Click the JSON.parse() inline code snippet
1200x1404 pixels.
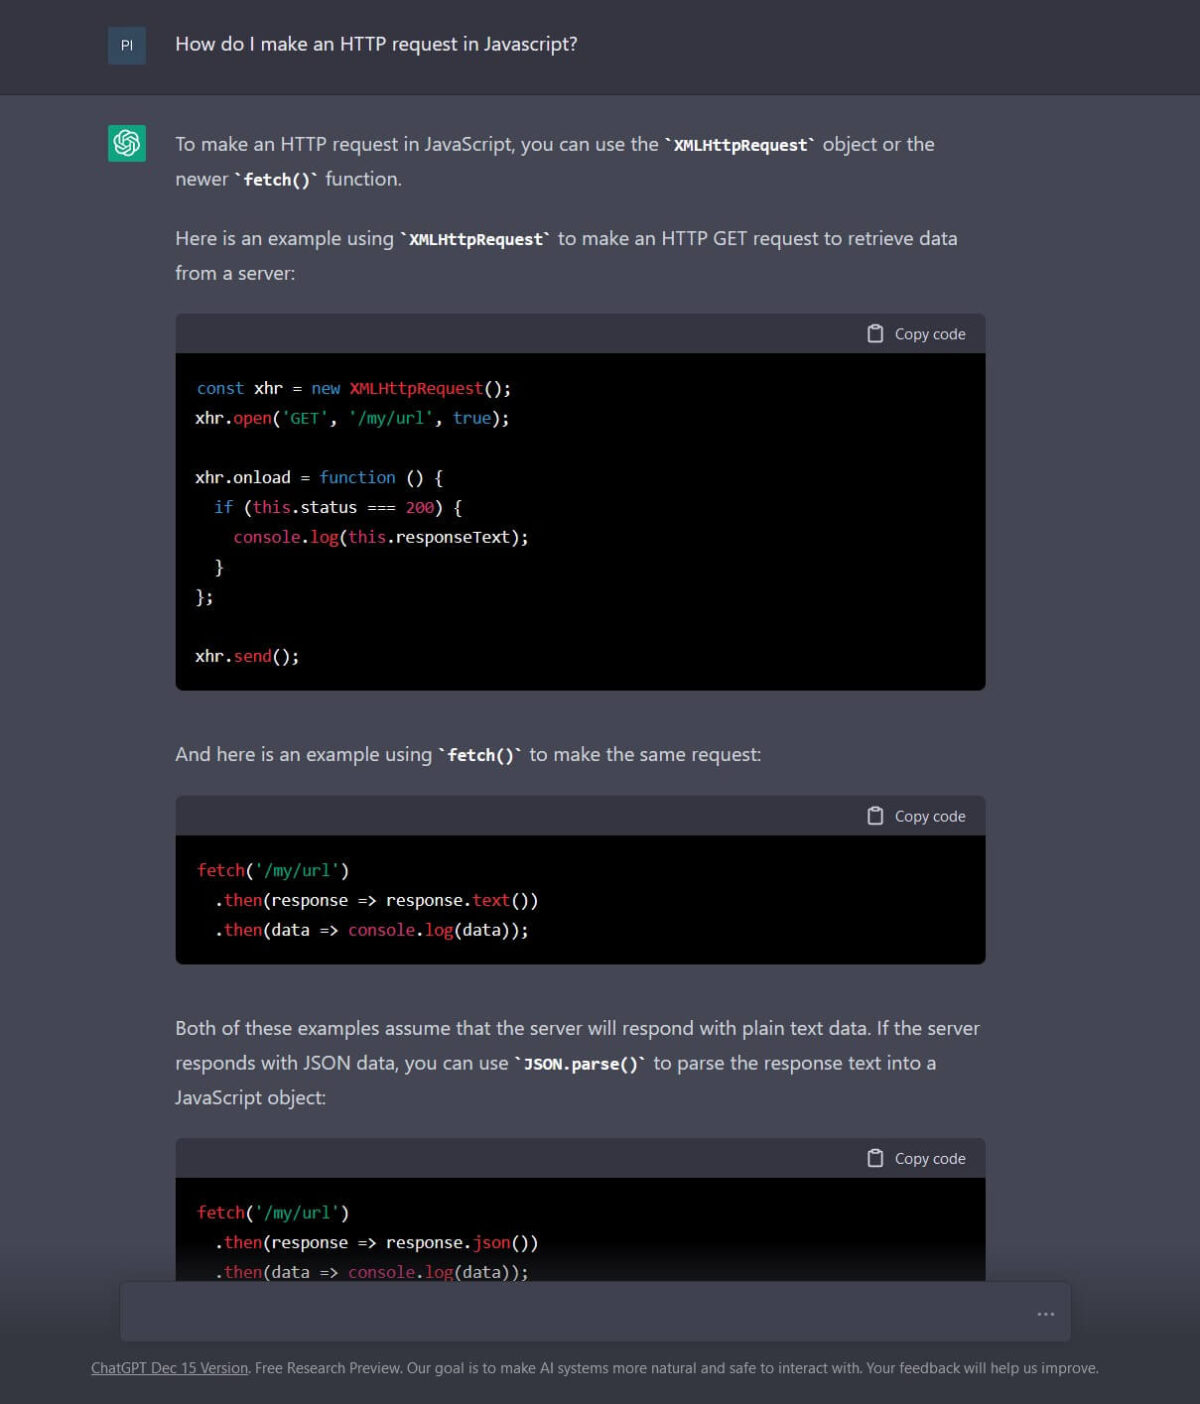[580, 1063]
